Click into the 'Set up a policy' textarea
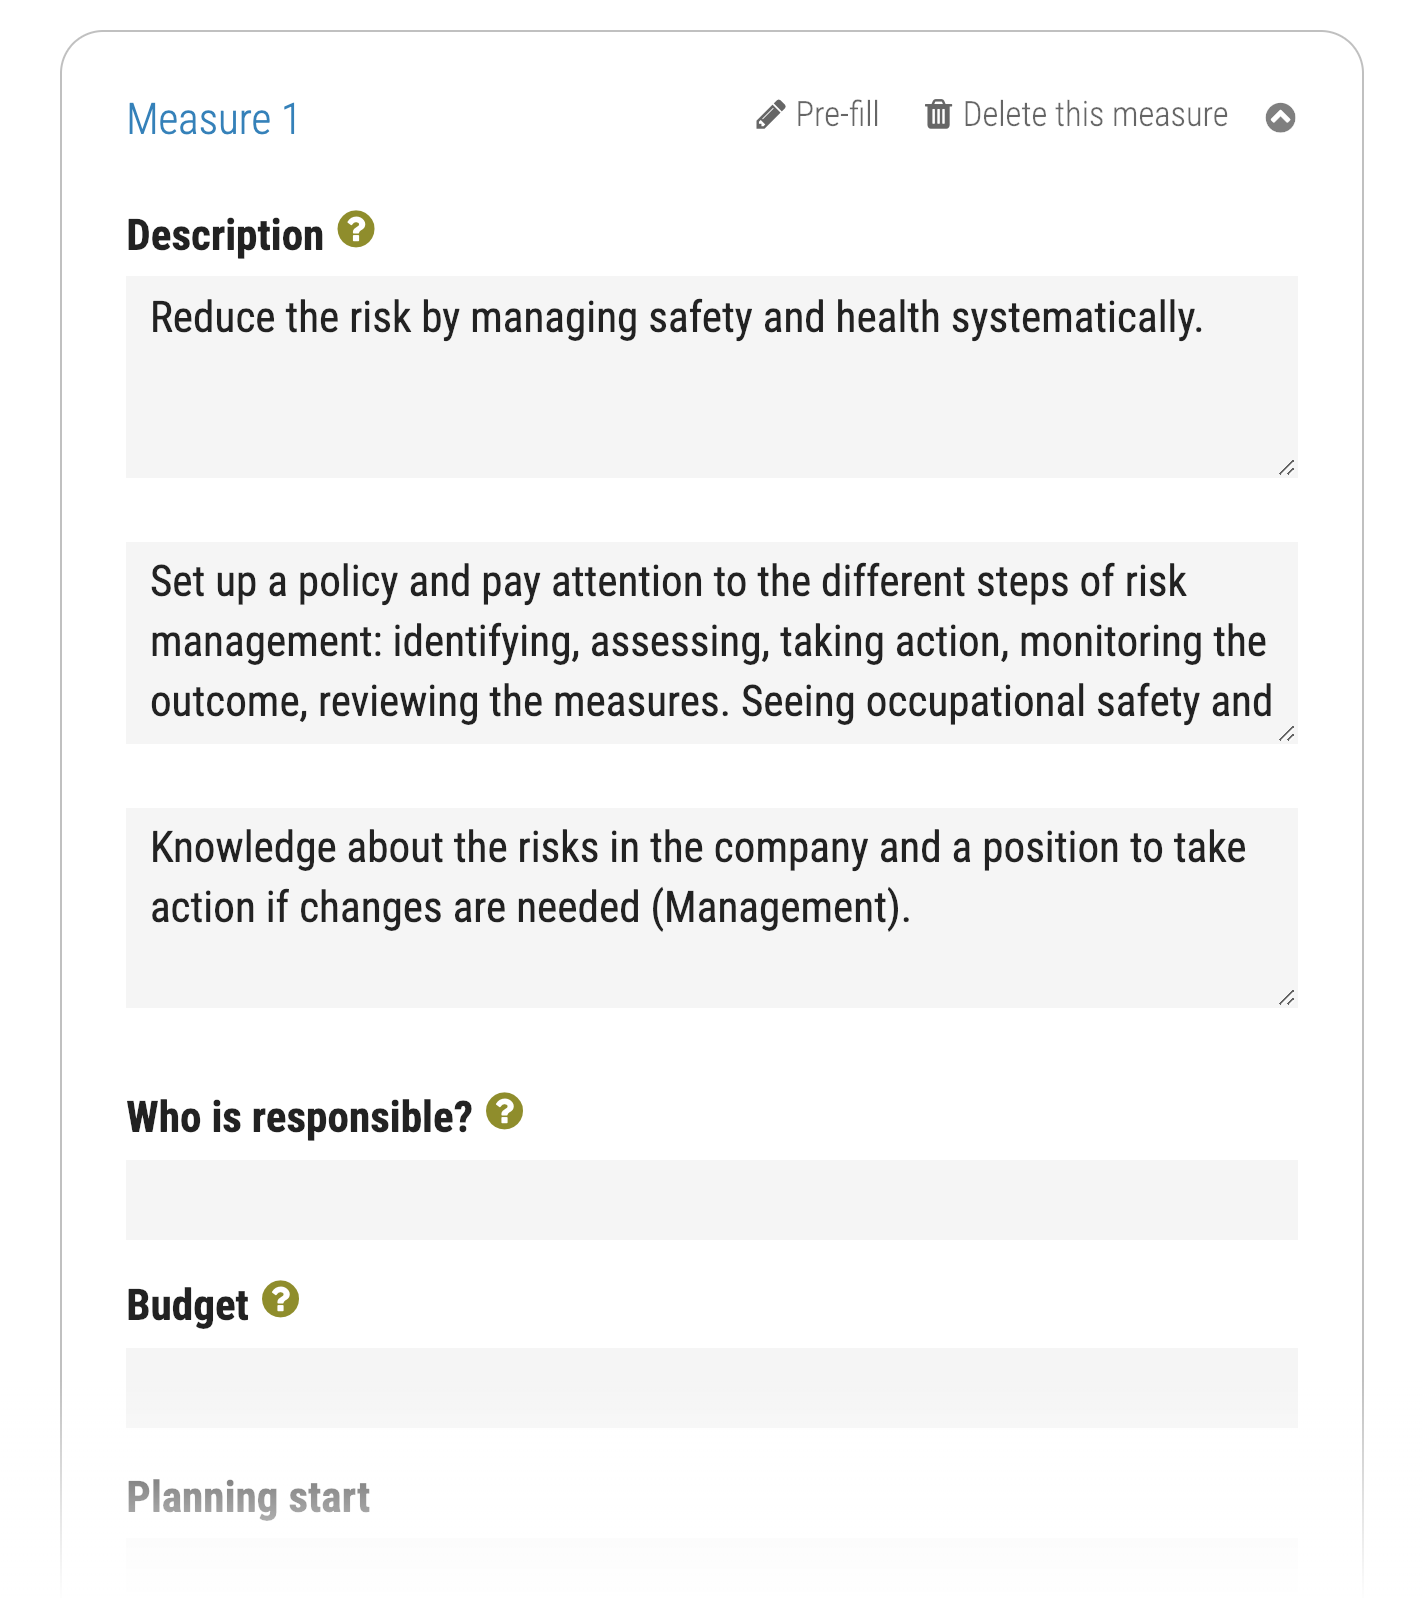Image resolution: width=1422 pixels, height=1598 pixels. coord(710,642)
